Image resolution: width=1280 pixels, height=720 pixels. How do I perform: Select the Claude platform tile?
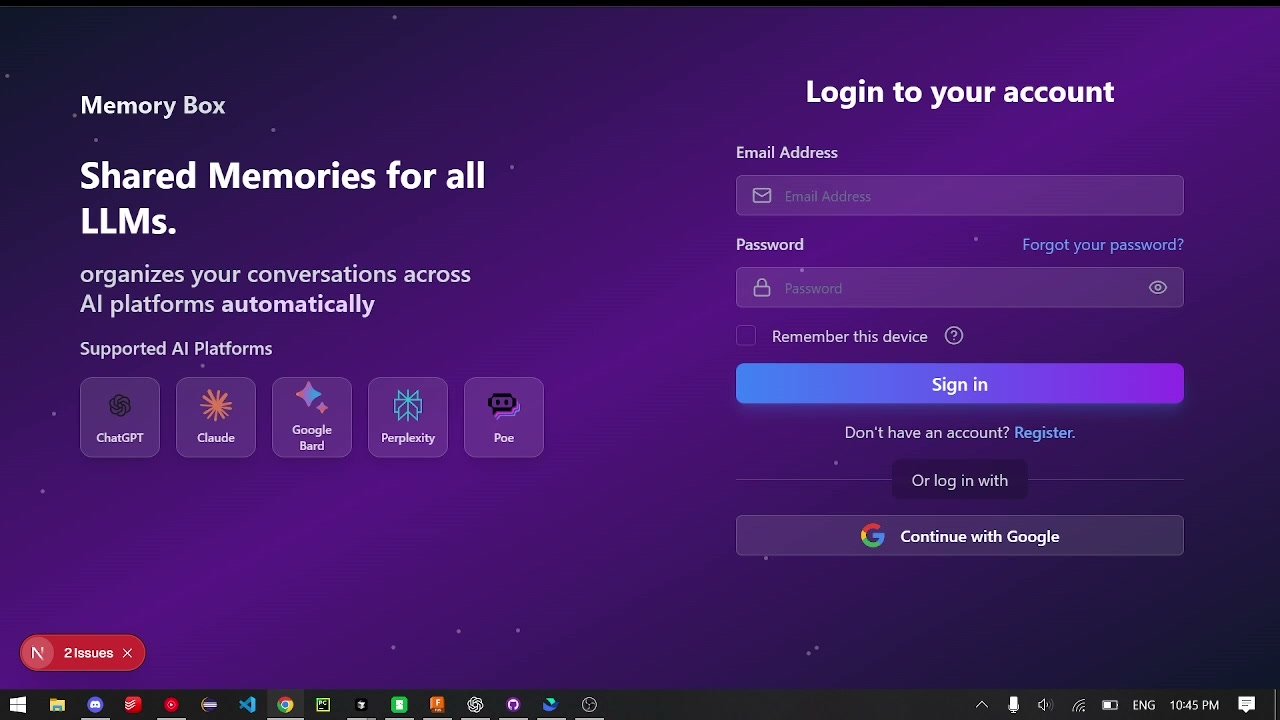(x=216, y=417)
